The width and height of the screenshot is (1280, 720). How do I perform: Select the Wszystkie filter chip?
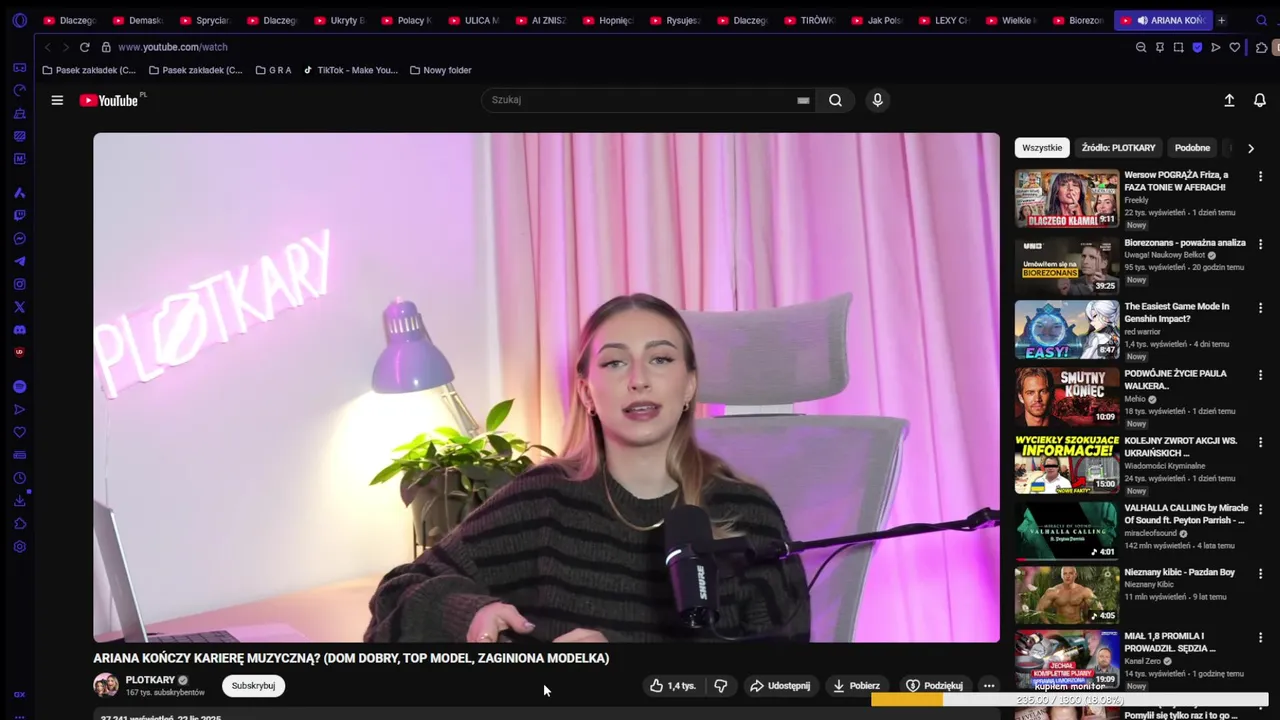pyautogui.click(x=1042, y=148)
